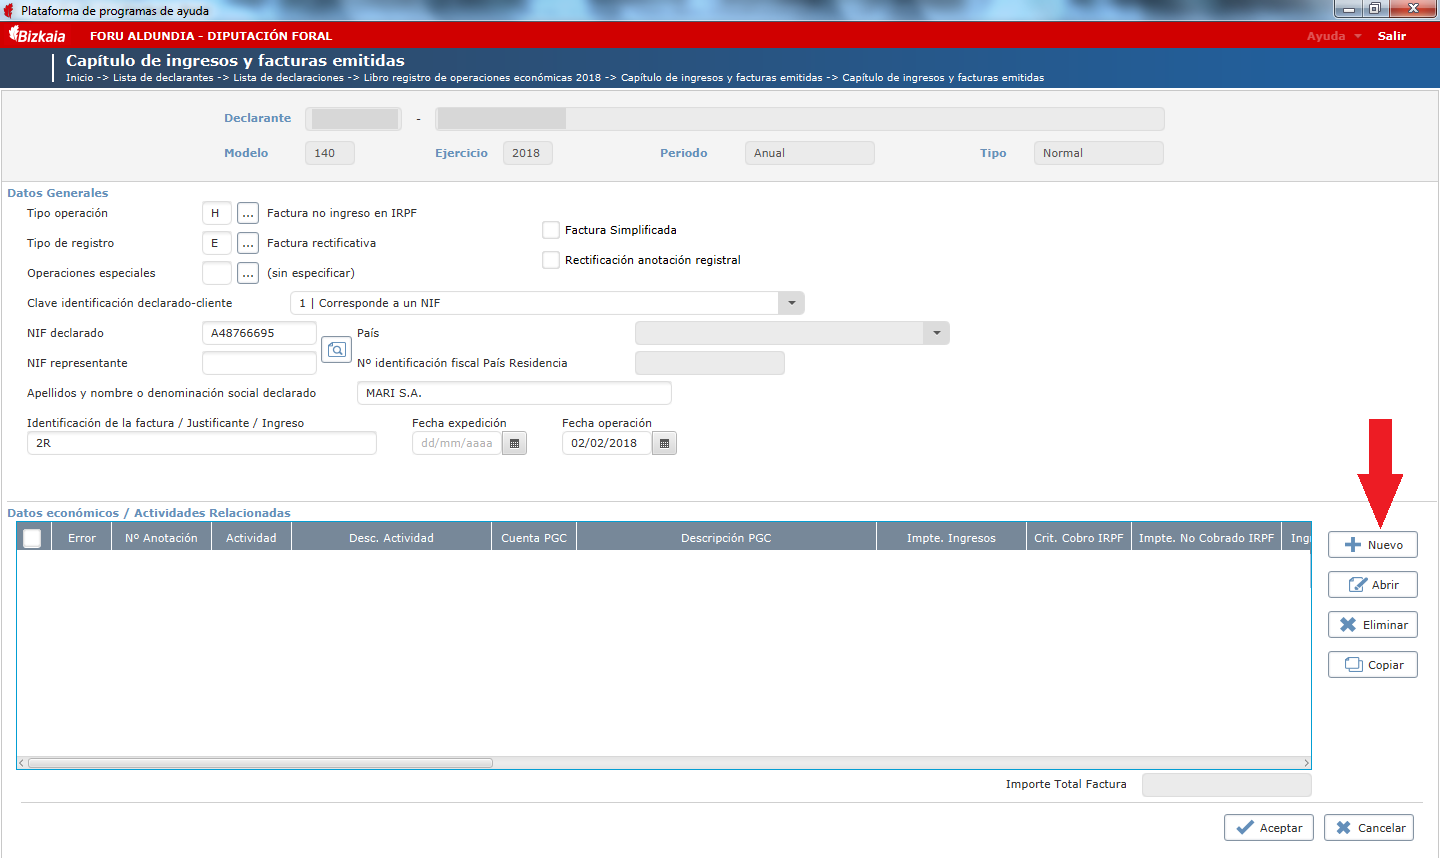Click the Copiar button
This screenshot has height=858, width=1446.
[x=1373, y=665]
